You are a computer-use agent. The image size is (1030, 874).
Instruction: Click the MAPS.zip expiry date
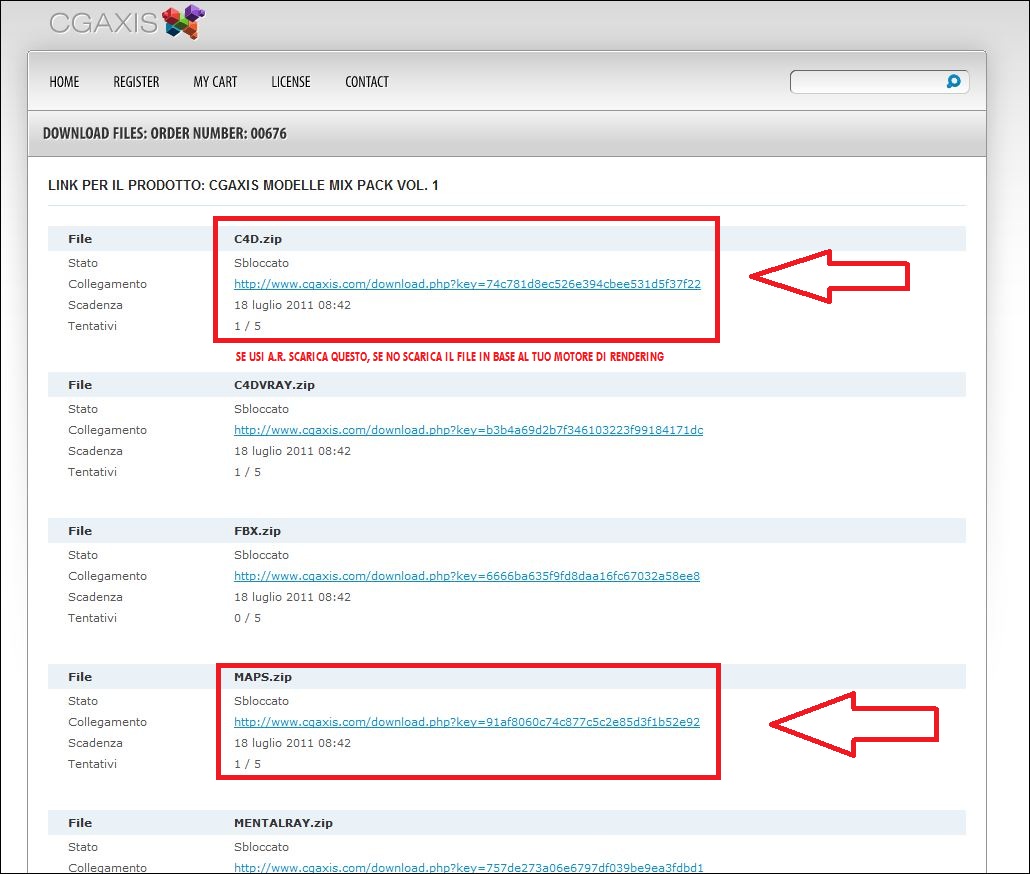point(292,743)
